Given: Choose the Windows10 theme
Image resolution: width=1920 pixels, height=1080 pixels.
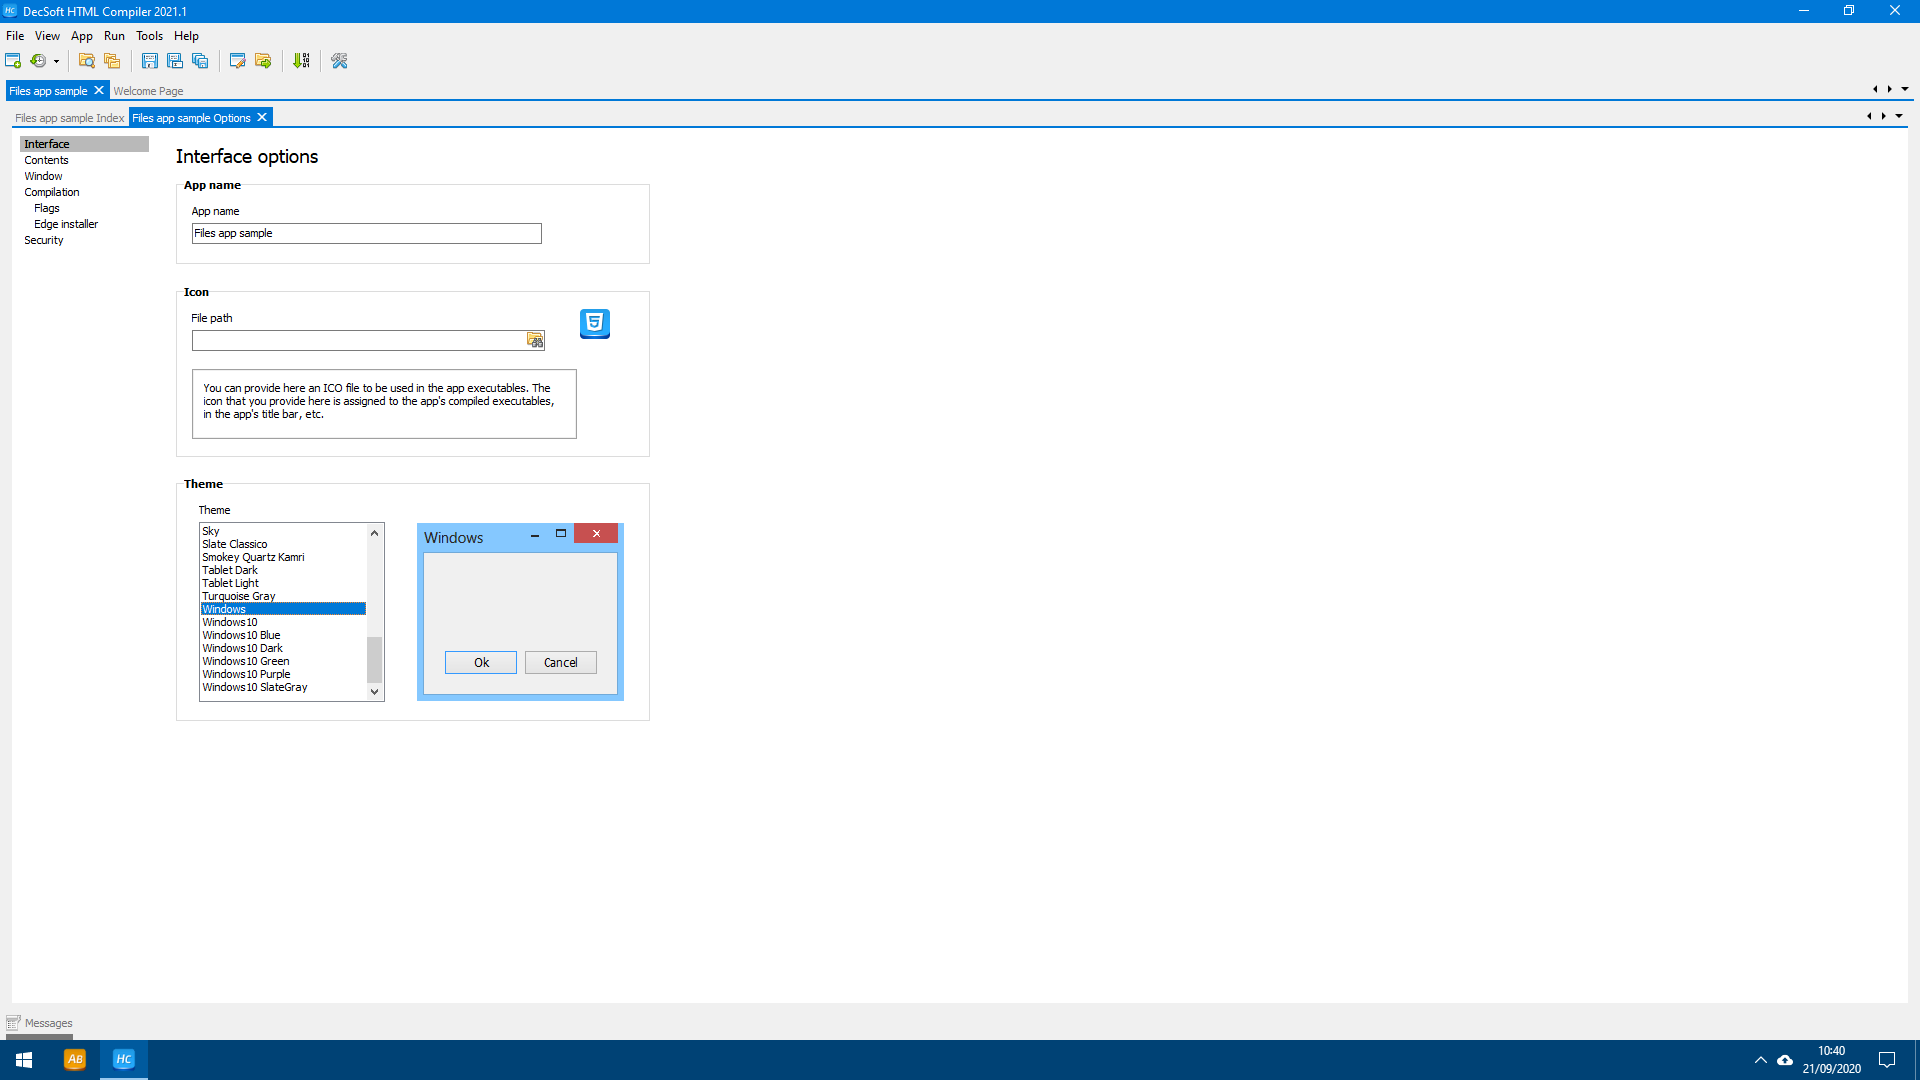Looking at the screenshot, I should [x=283, y=622].
